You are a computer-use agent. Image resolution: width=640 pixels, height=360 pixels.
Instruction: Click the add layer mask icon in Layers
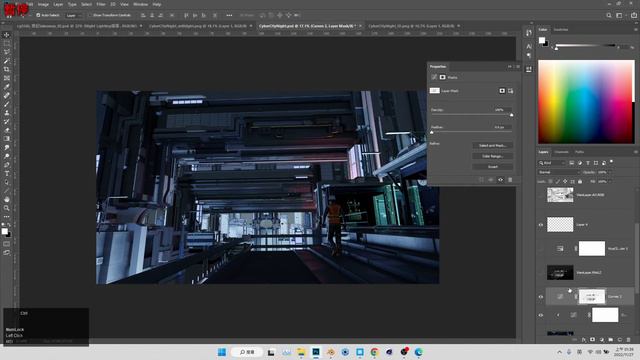point(593,340)
